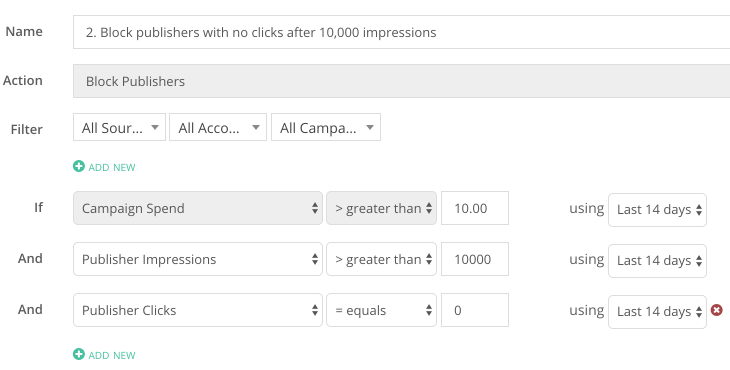Change the equals operator for Publisher Clicks
The image size is (730, 370).
click(381, 310)
